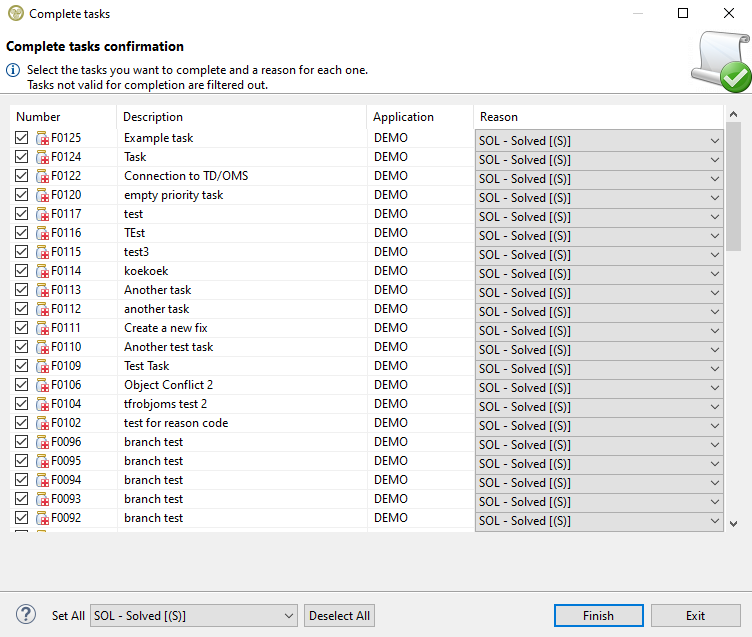Click the task icon next to F0109
Image resolution: width=752 pixels, height=637 pixels.
(43, 366)
